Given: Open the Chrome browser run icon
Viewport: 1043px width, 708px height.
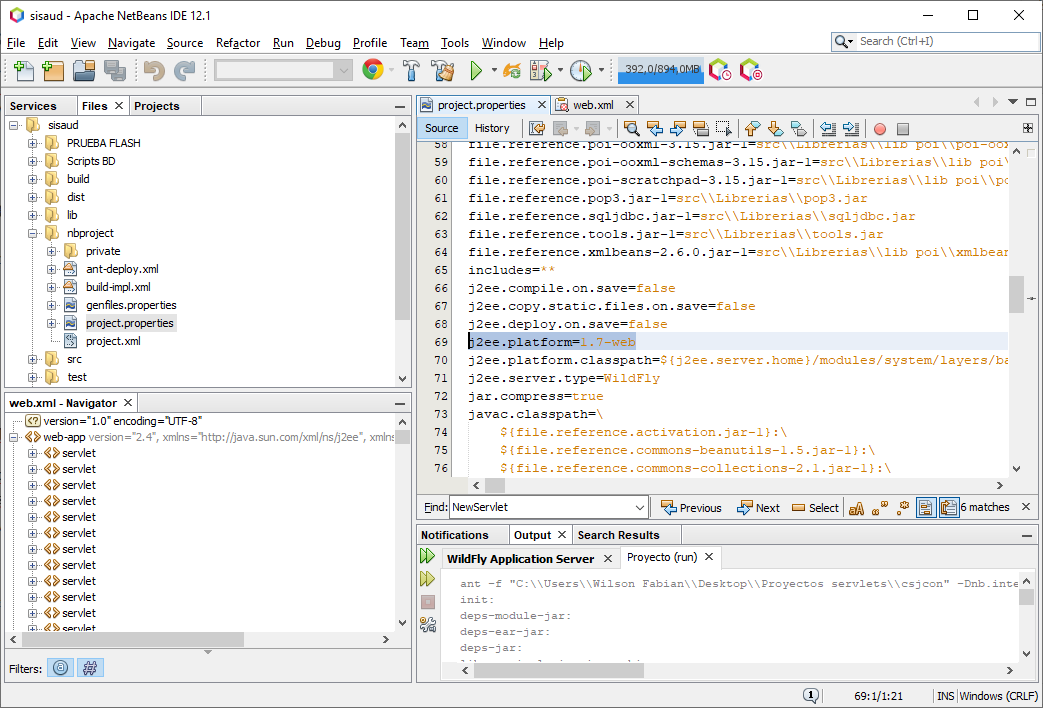Looking at the screenshot, I should pos(373,70).
